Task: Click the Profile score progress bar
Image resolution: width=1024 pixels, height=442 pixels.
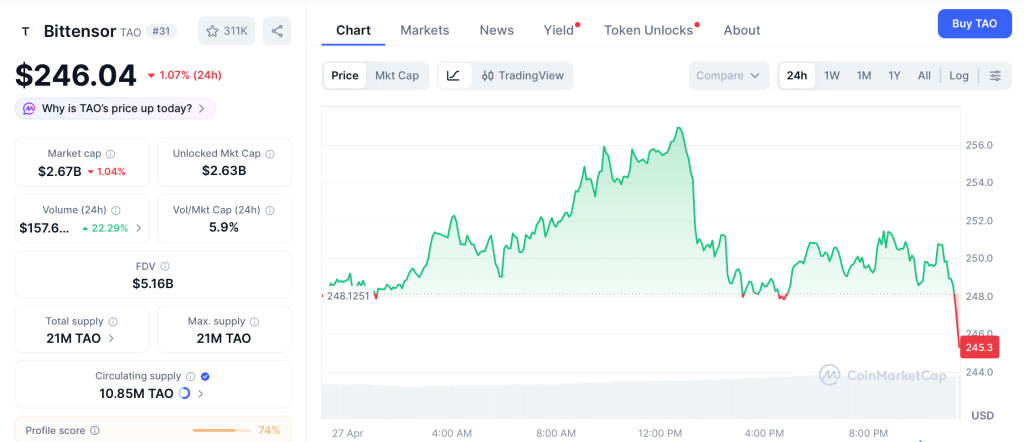Action: 220,430
